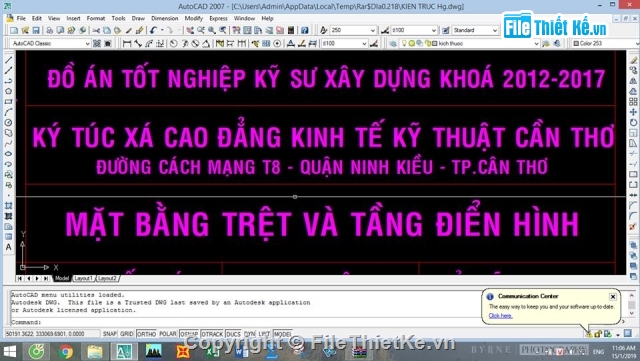Screen dimensions: 640x361
Task: Close the Communication Center balloon
Action: click(612, 296)
